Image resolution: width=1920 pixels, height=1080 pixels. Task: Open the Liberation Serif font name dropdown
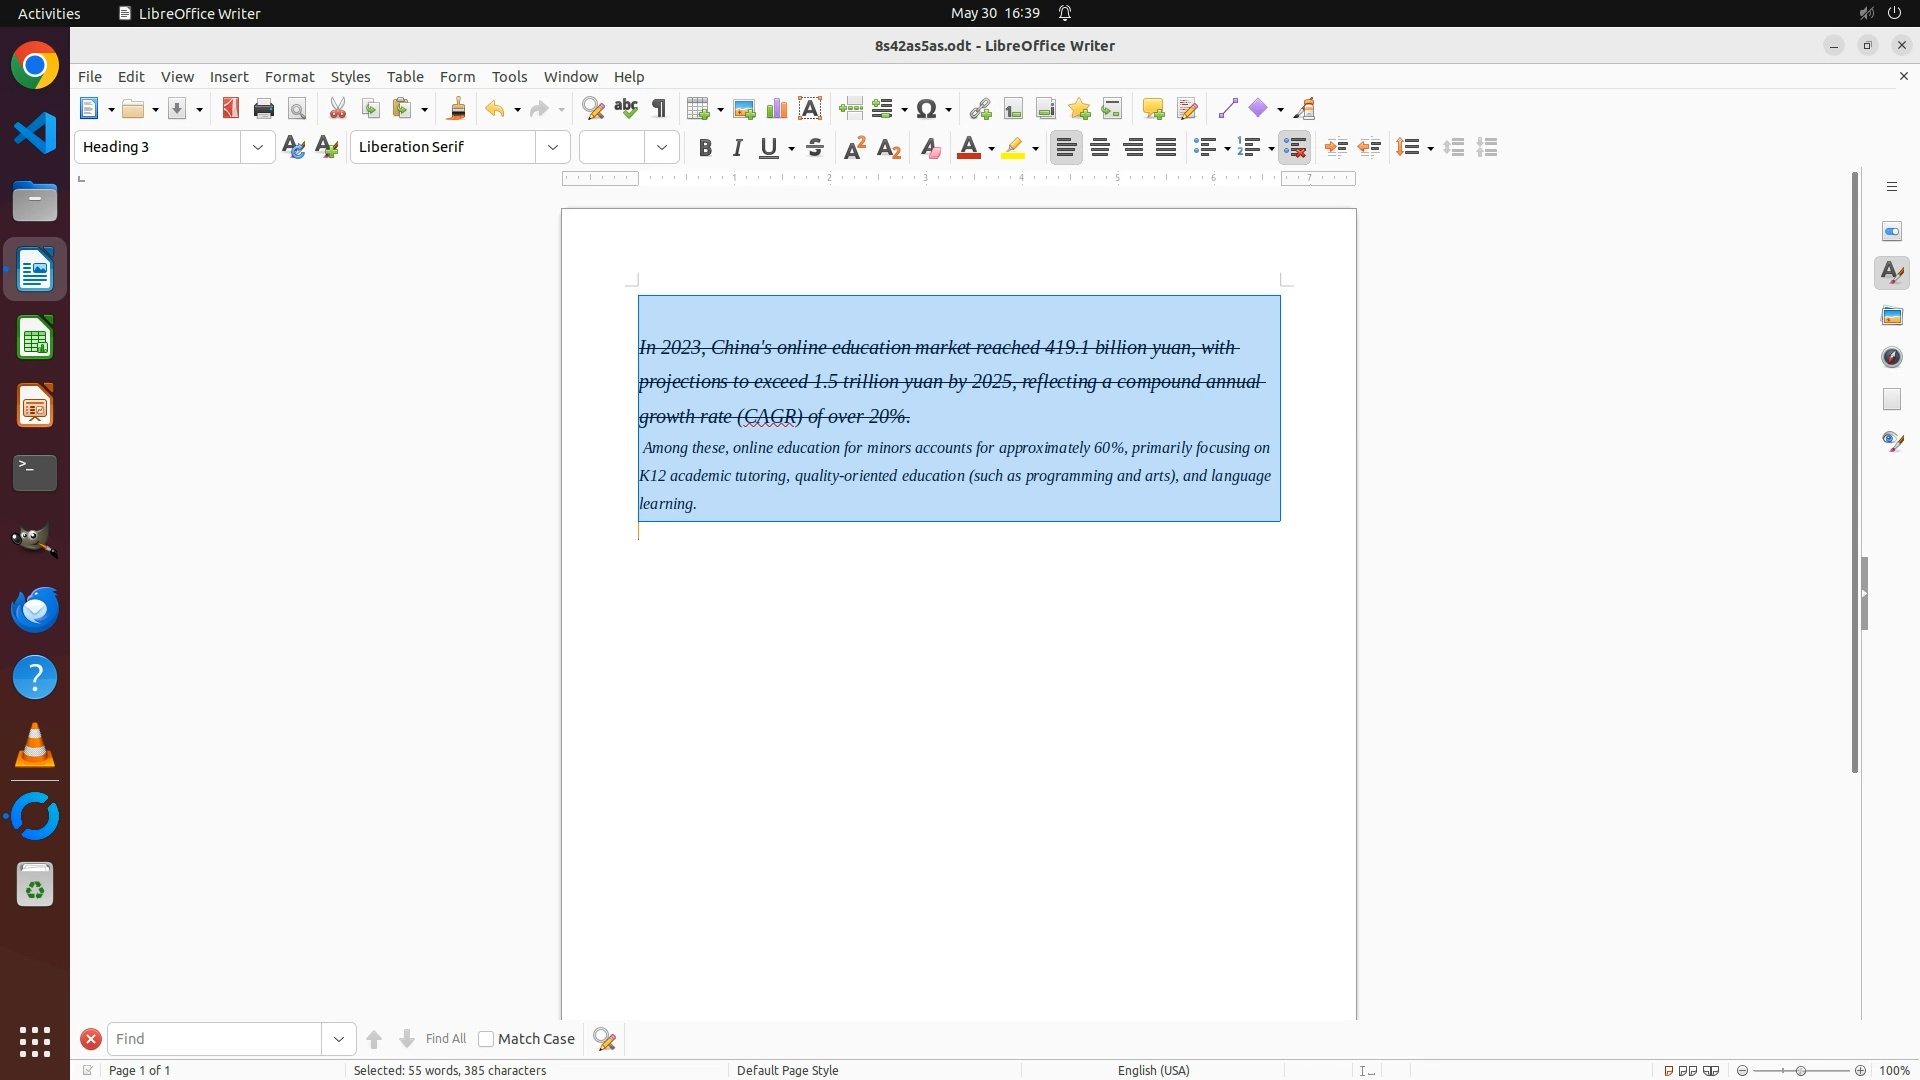click(553, 148)
